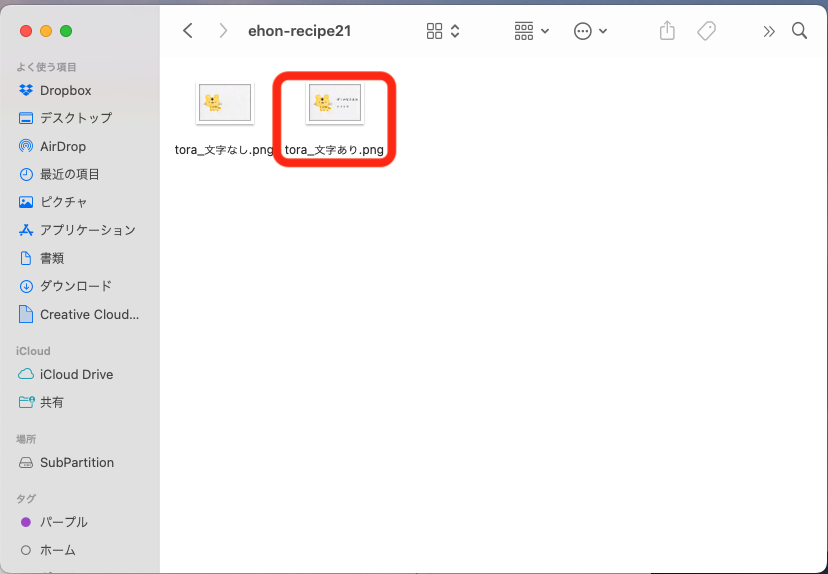Open the Finder search magnifier
Screen dimensions: 828x574
point(799,31)
